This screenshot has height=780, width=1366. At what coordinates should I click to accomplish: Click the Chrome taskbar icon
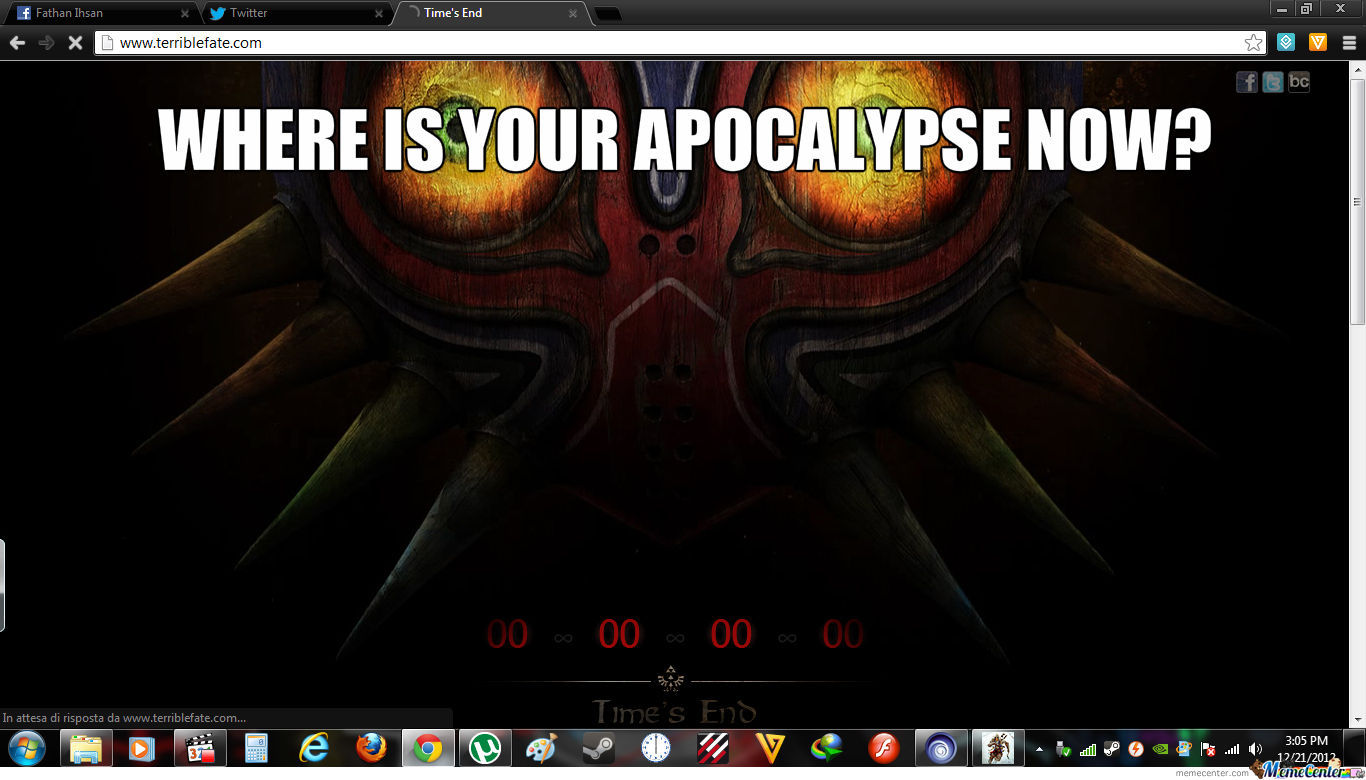click(428, 748)
